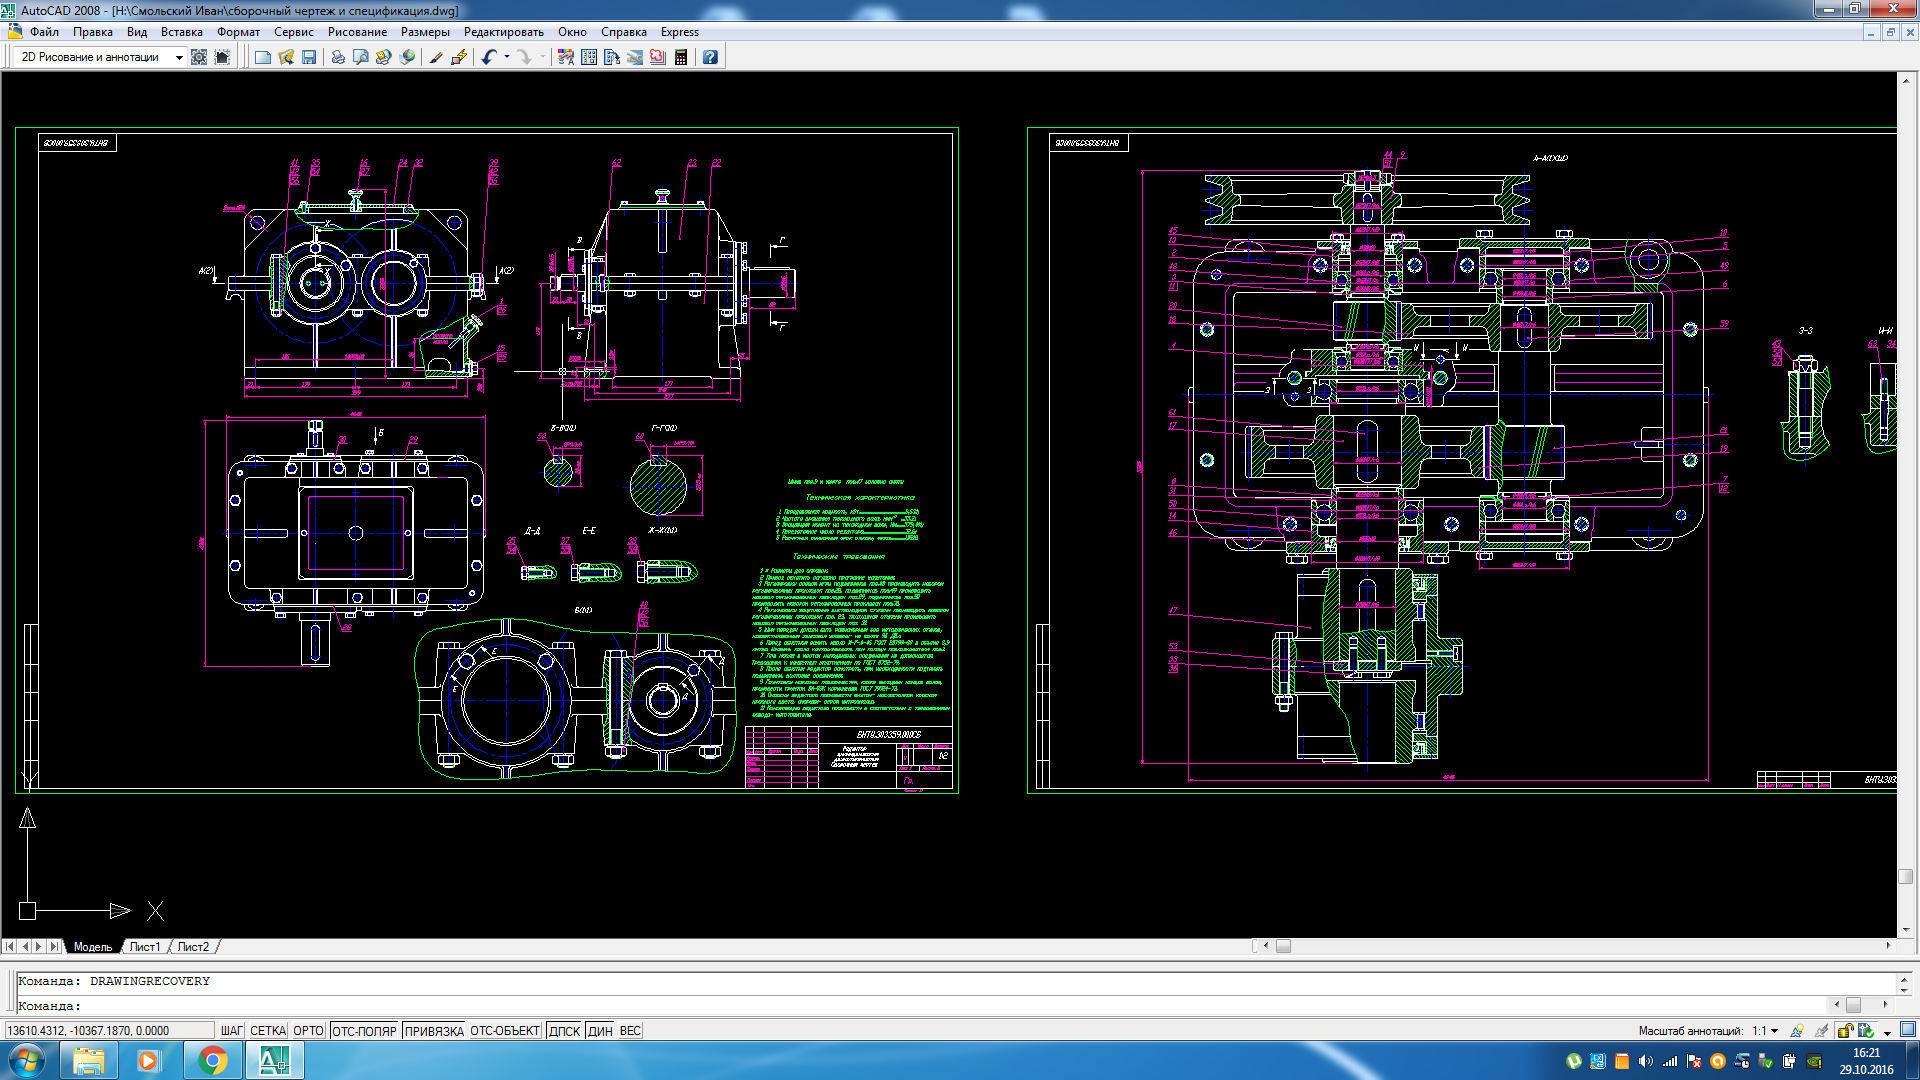Expand the Undo history dropdown arrow
The height and width of the screenshot is (1080, 1920).
(x=507, y=57)
